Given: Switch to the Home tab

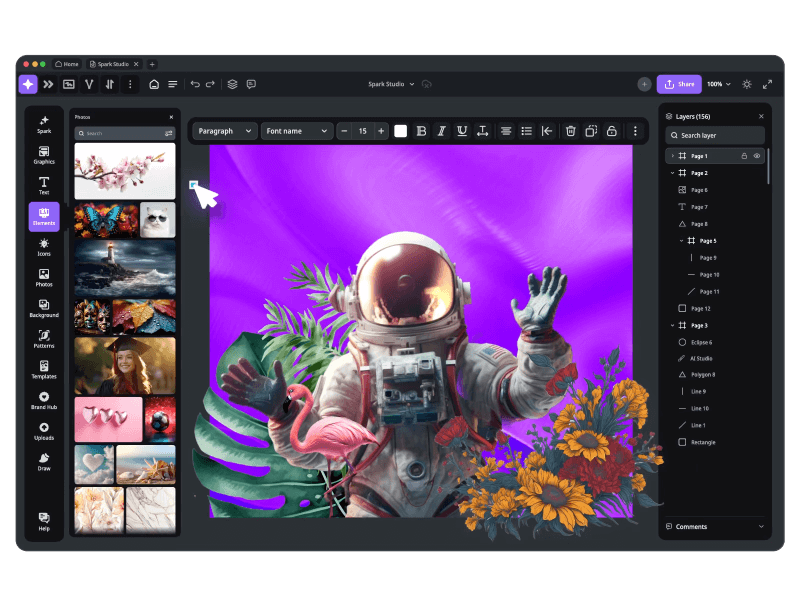Looking at the screenshot, I should click(x=67, y=64).
